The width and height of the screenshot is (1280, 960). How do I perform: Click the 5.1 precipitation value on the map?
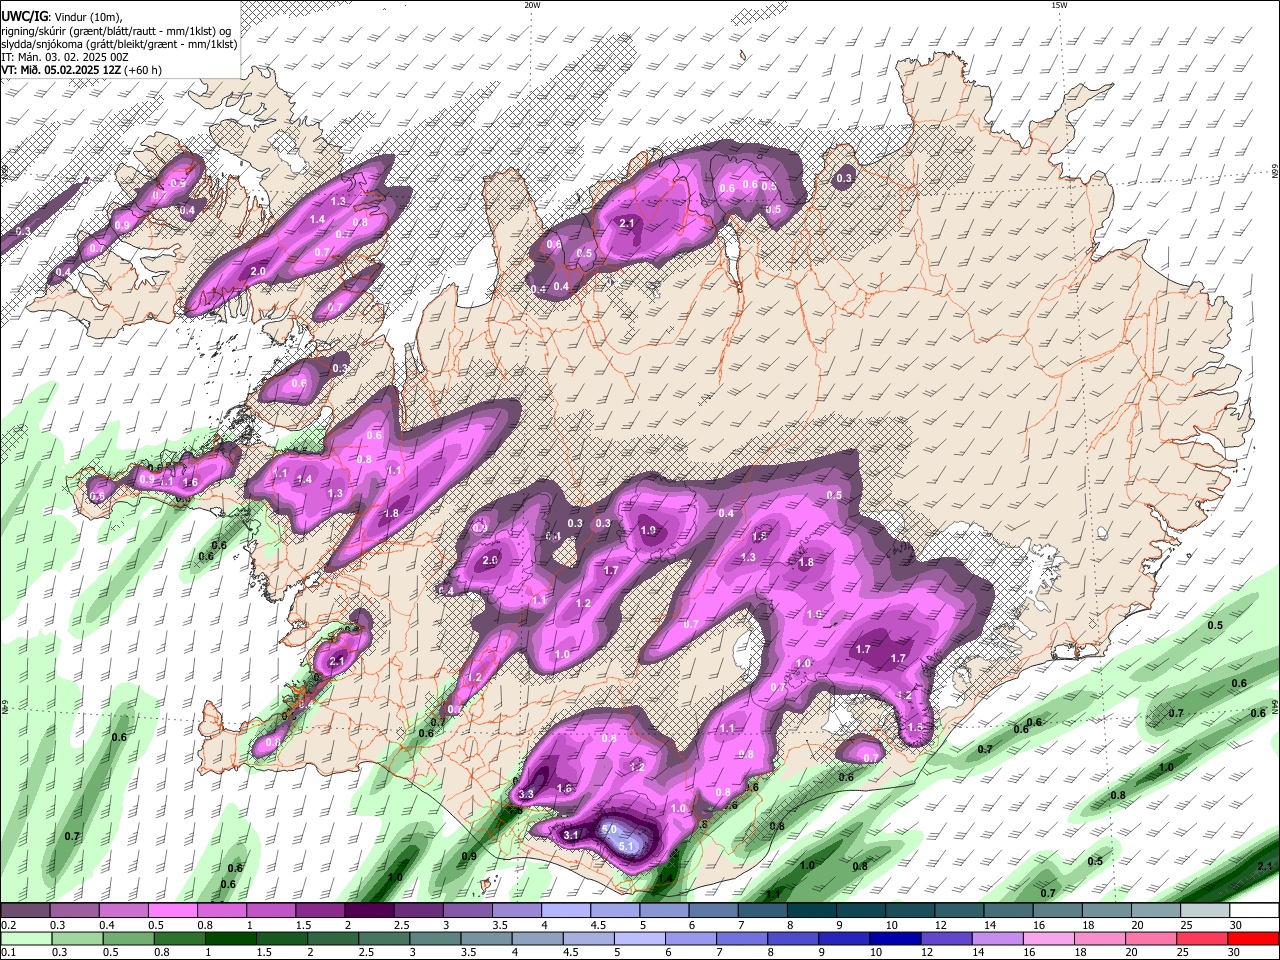(x=627, y=847)
